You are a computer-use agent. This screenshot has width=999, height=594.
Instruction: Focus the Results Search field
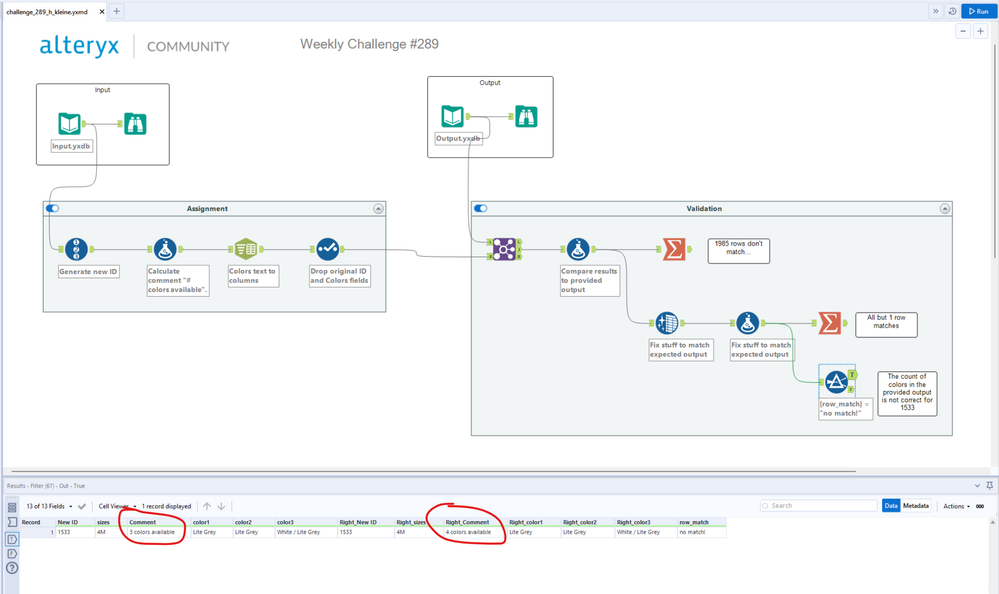(x=819, y=505)
